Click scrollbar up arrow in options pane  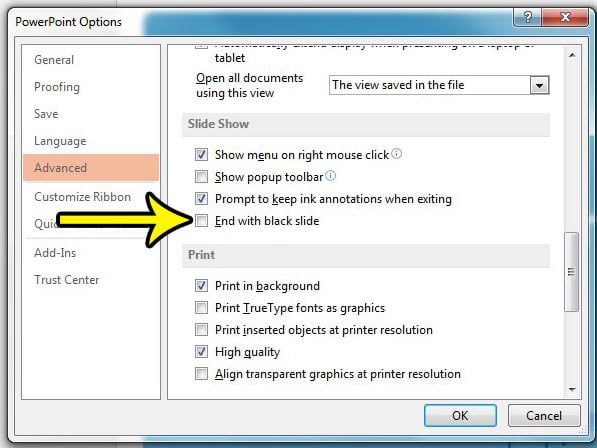click(x=572, y=56)
